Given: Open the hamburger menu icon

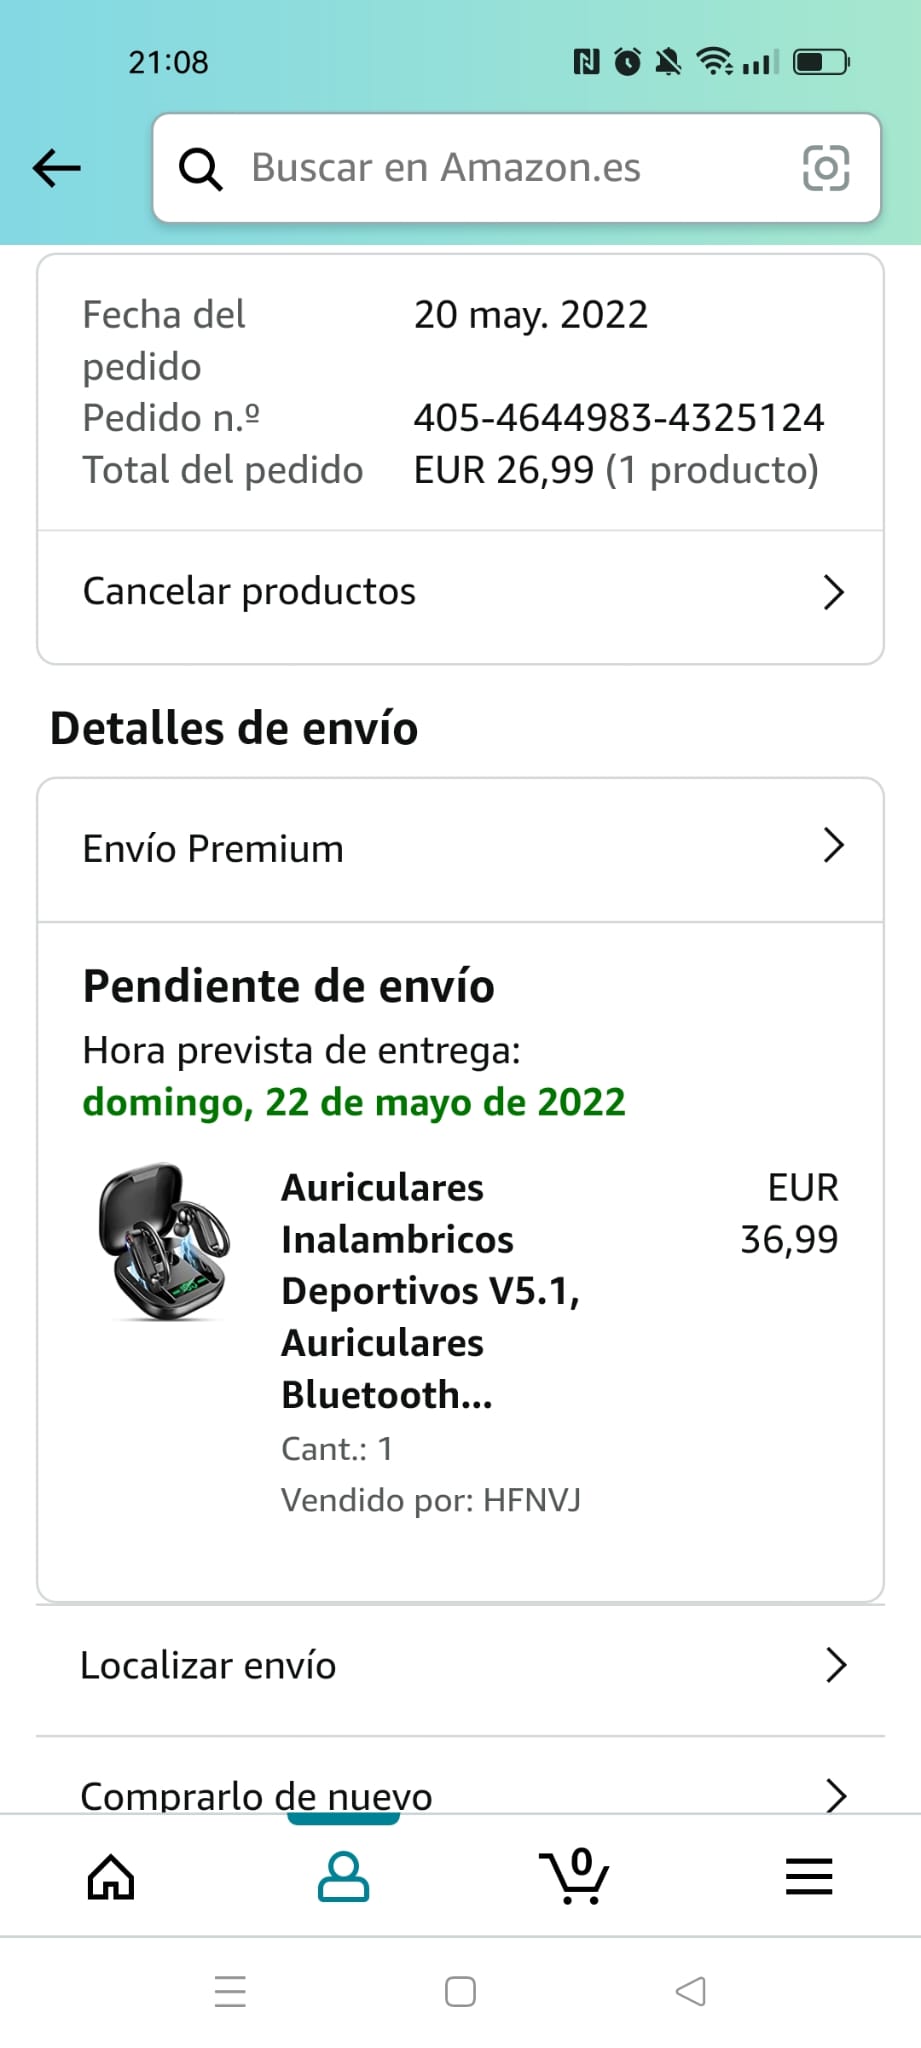Looking at the screenshot, I should coord(809,1876).
